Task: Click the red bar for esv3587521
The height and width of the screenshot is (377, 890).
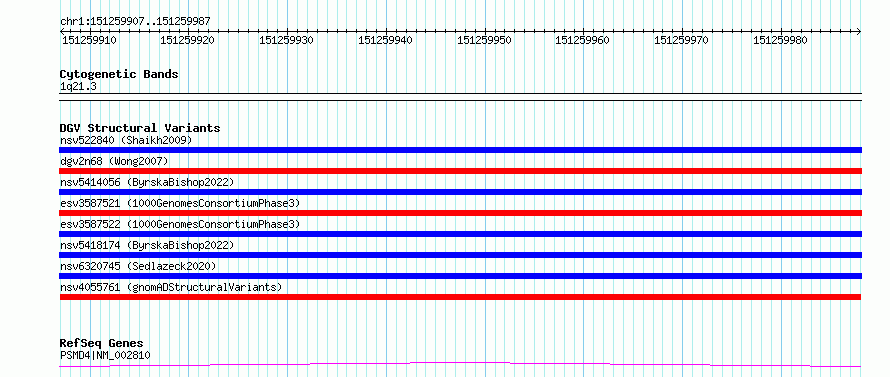Action: tap(460, 213)
